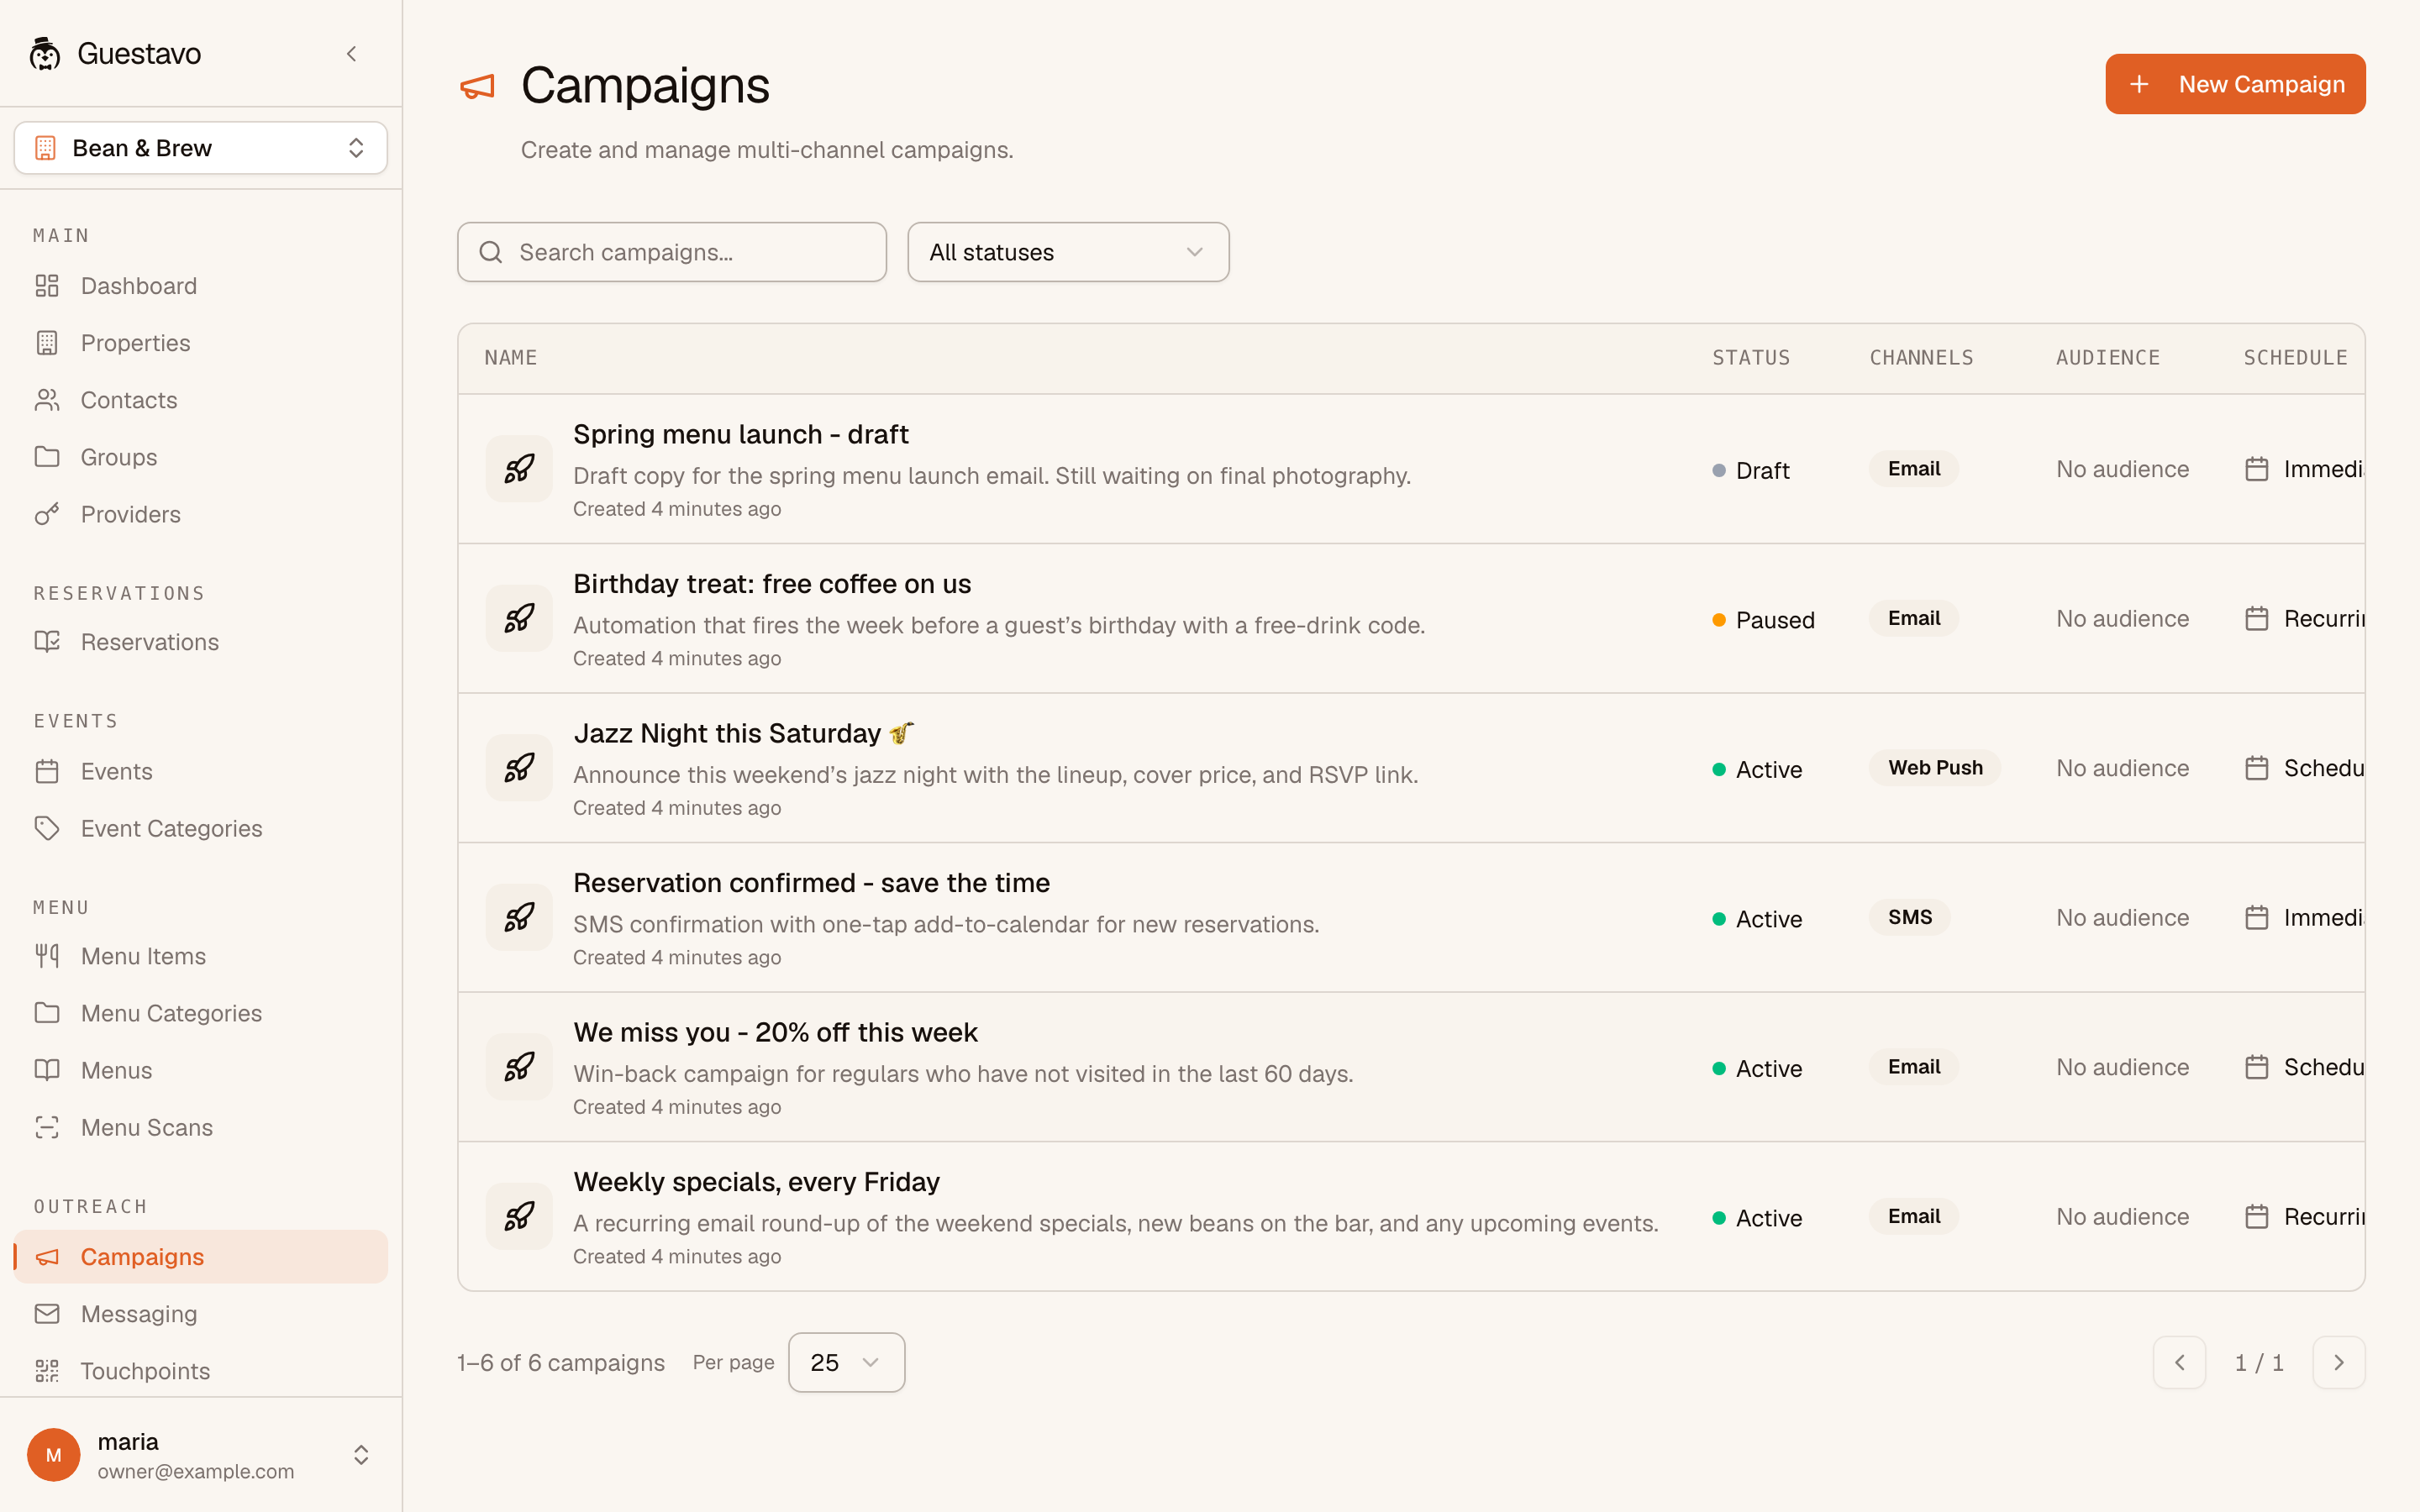Open the Bean & Brew property switcher
Viewport: 2420px width, 1512px height.
(x=201, y=148)
